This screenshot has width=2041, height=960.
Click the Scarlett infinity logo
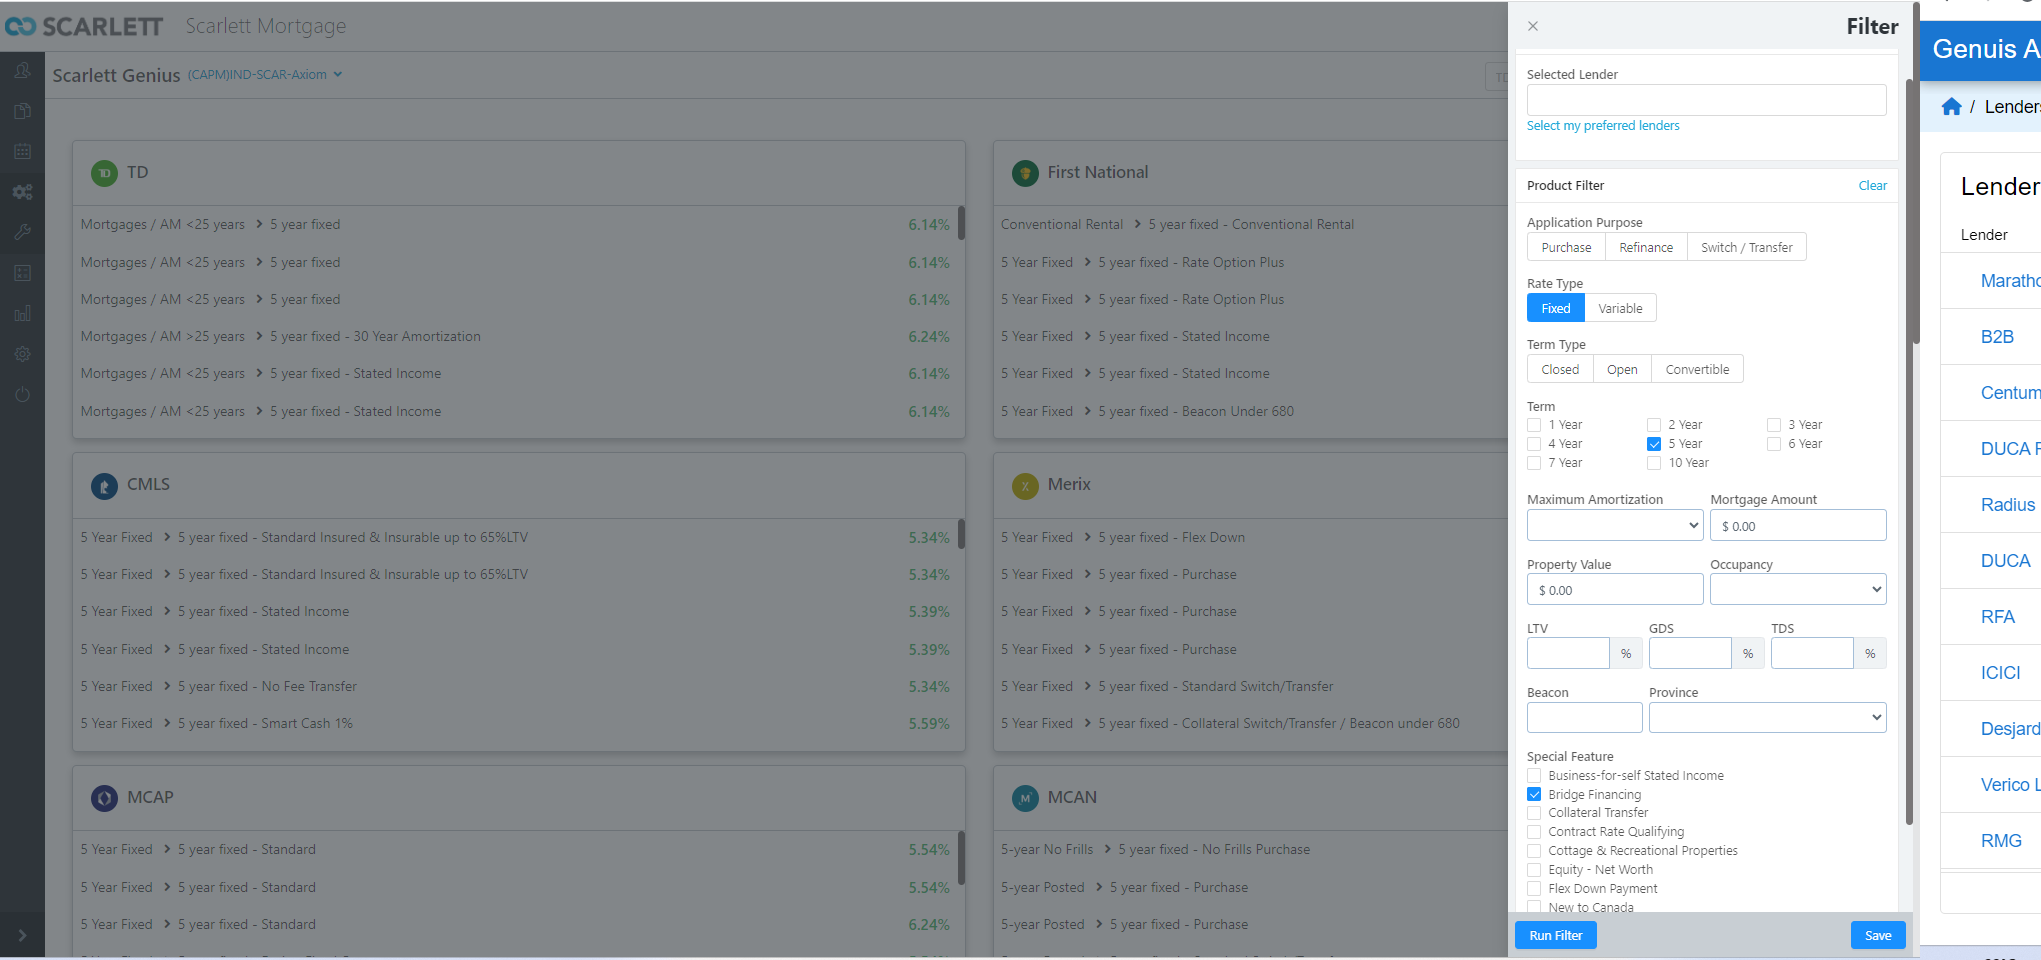(x=20, y=27)
